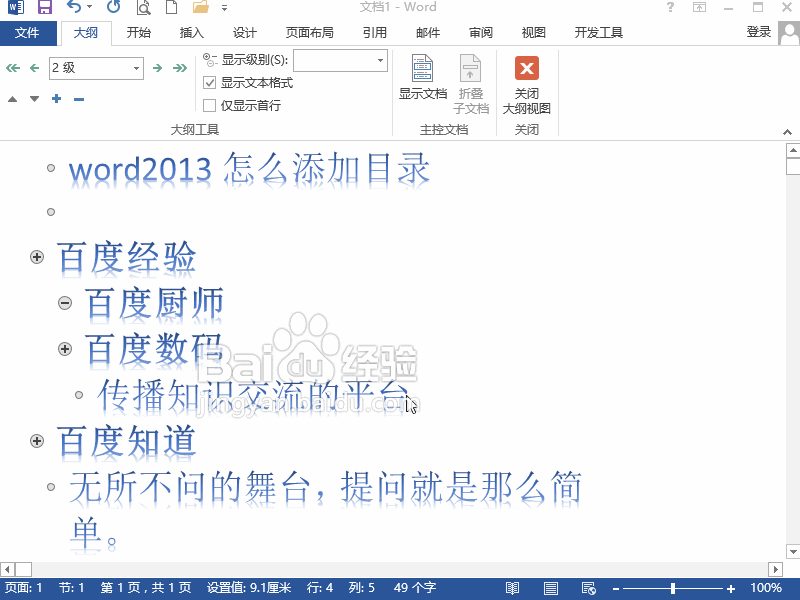This screenshot has width=800, height=600.
Task: Switch to Print Layout view icon
Action: [x=551, y=588]
